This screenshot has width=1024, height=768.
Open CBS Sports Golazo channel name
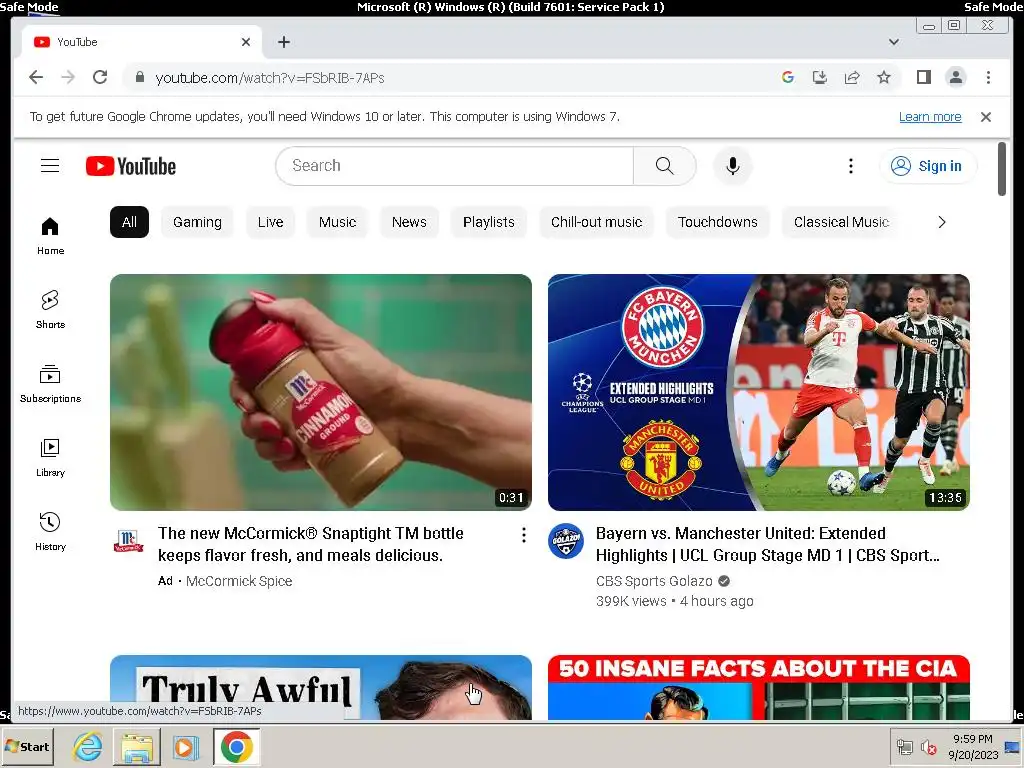coord(654,581)
